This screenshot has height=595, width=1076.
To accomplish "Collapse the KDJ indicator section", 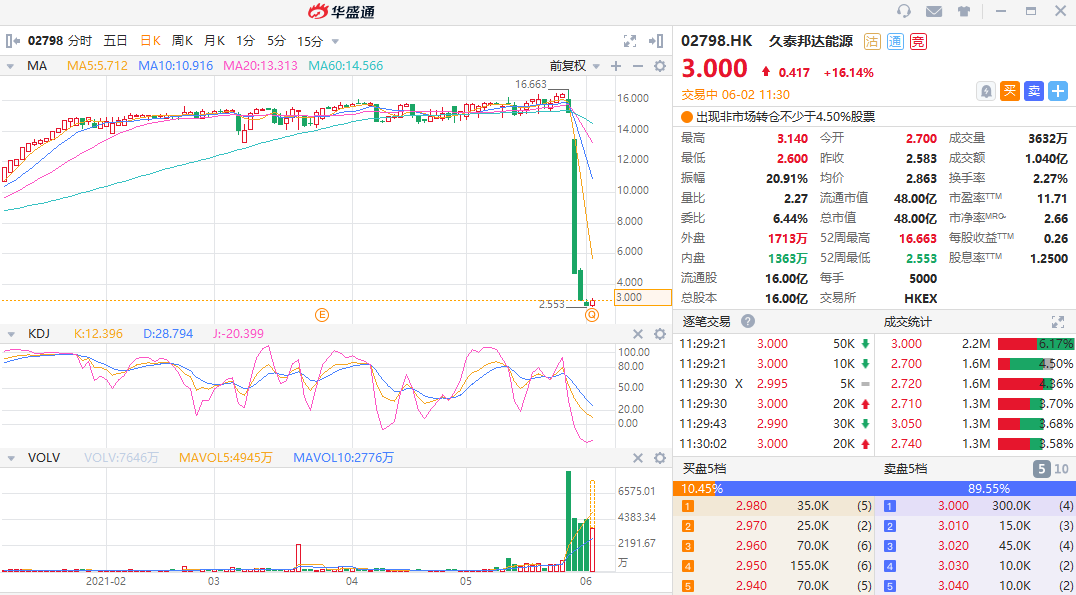I will (11, 334).
